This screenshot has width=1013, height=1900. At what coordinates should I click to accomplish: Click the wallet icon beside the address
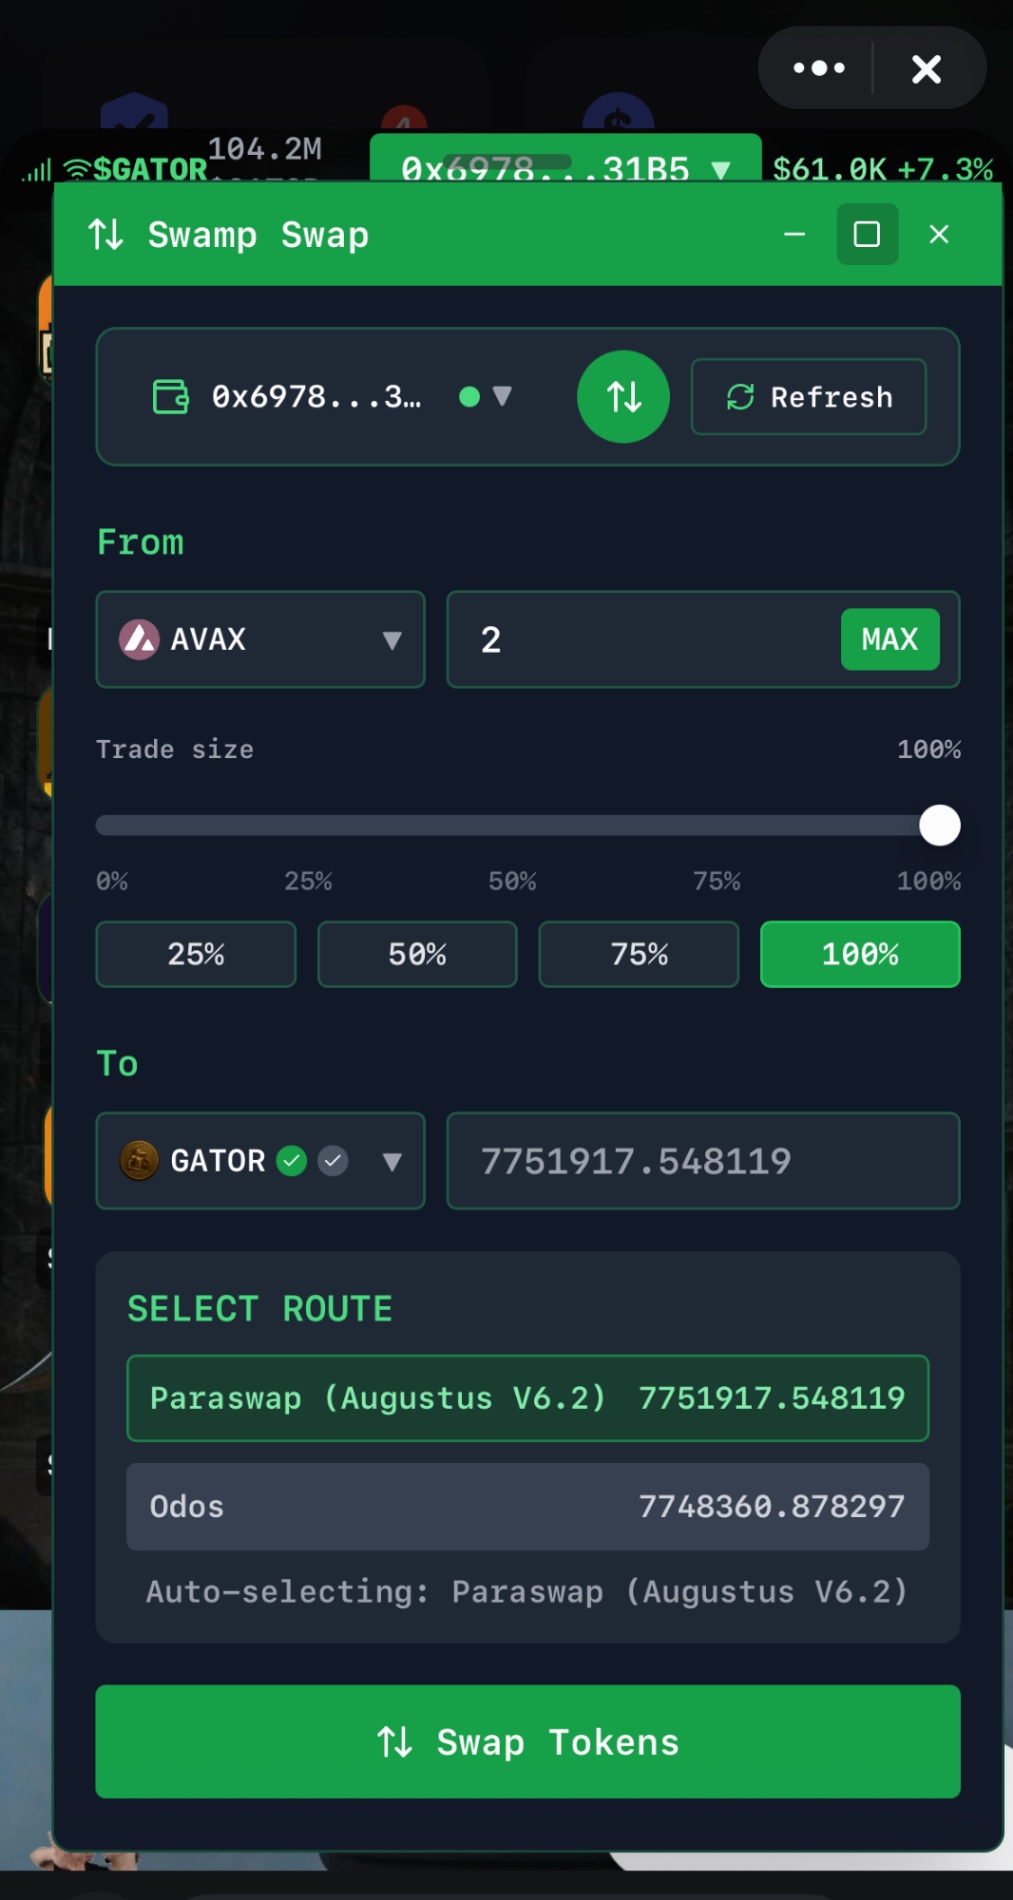pos(170,397)
